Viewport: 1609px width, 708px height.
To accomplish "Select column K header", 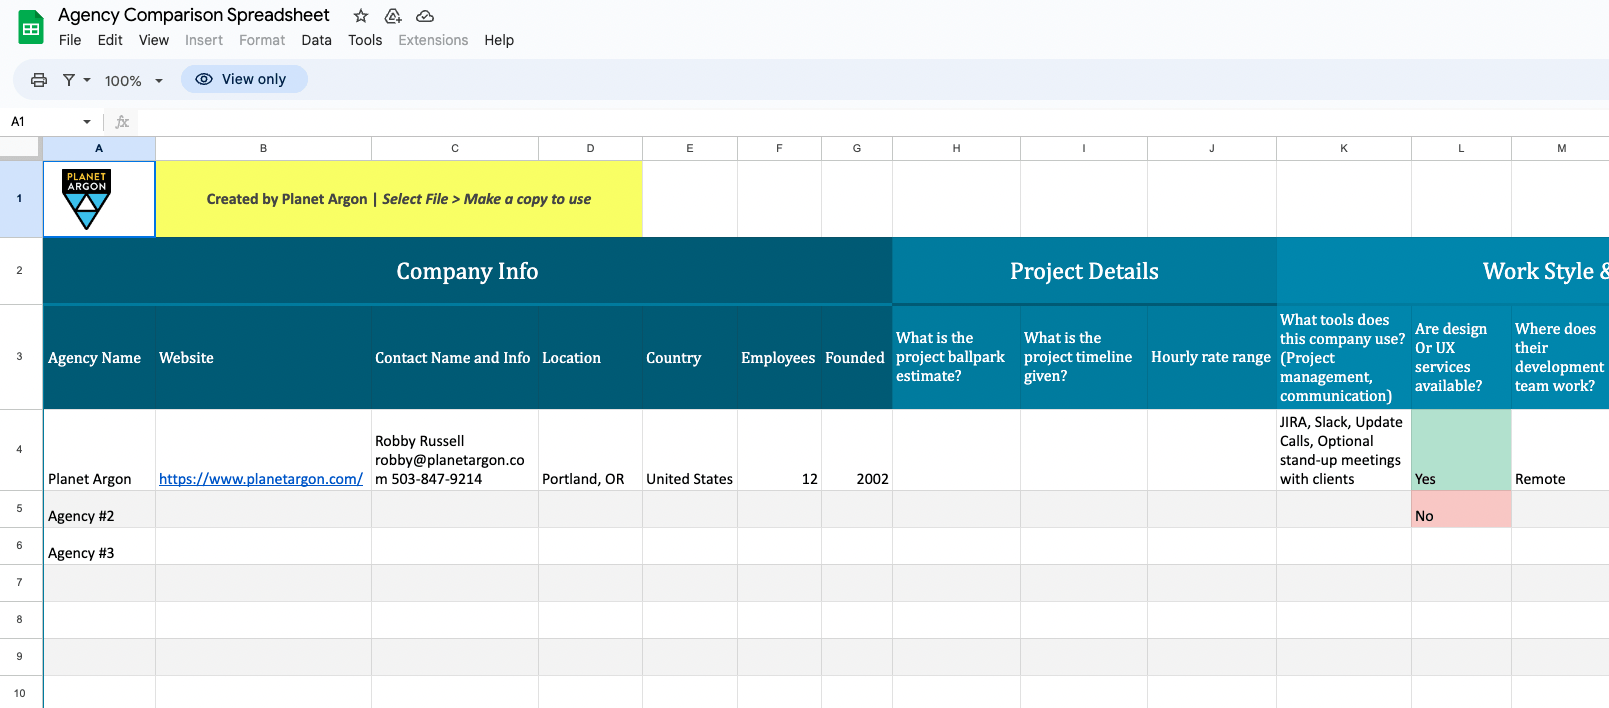I will point(1343,148).
